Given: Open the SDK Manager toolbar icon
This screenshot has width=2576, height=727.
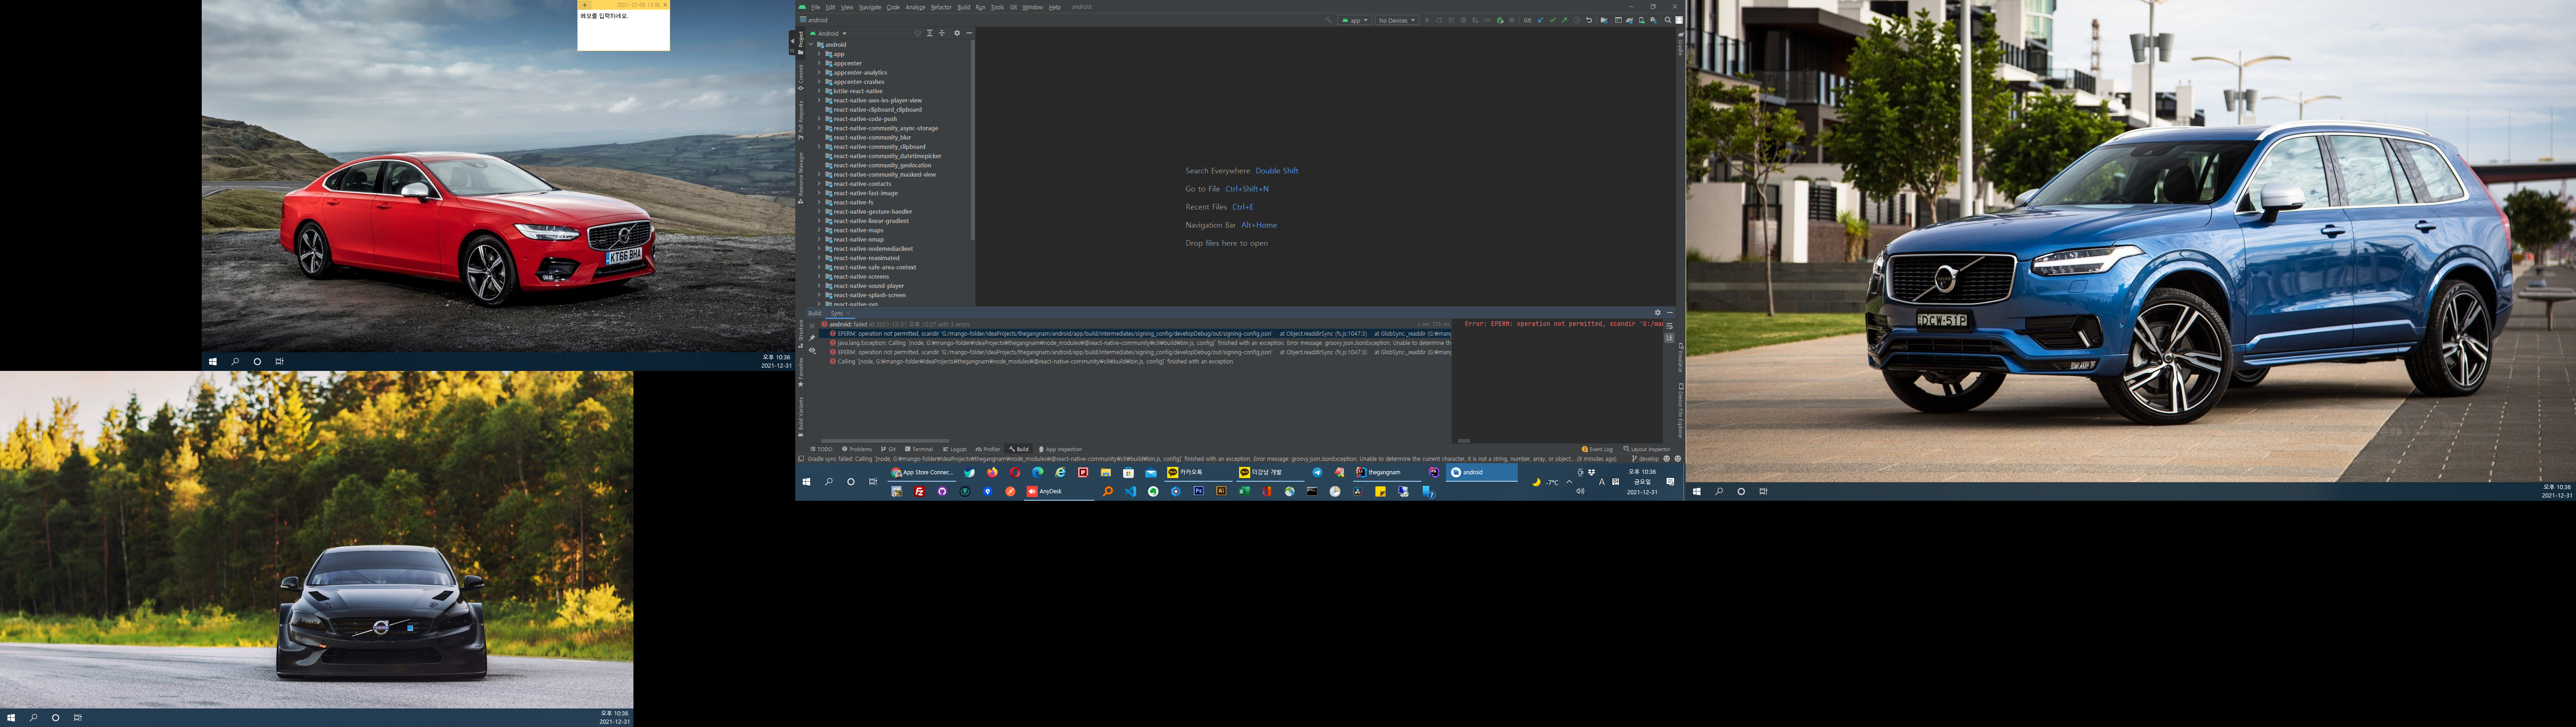Looking at the screenshot, I should (x=1653, y=20).
